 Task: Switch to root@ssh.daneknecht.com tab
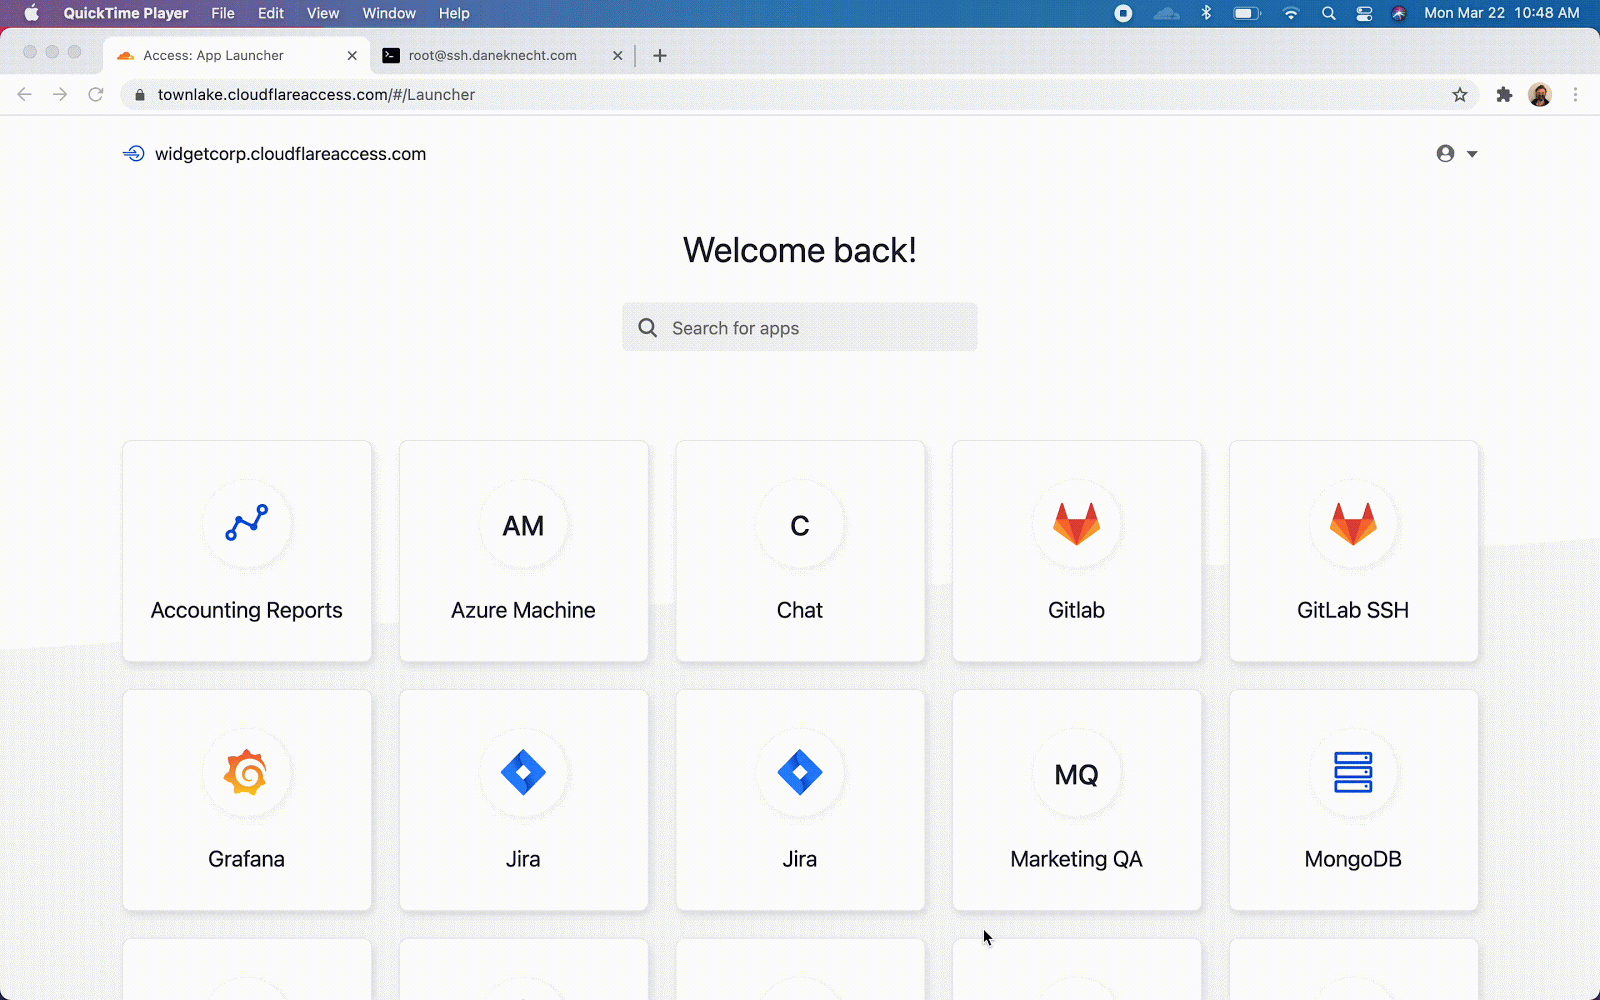(x=503, y=56)
